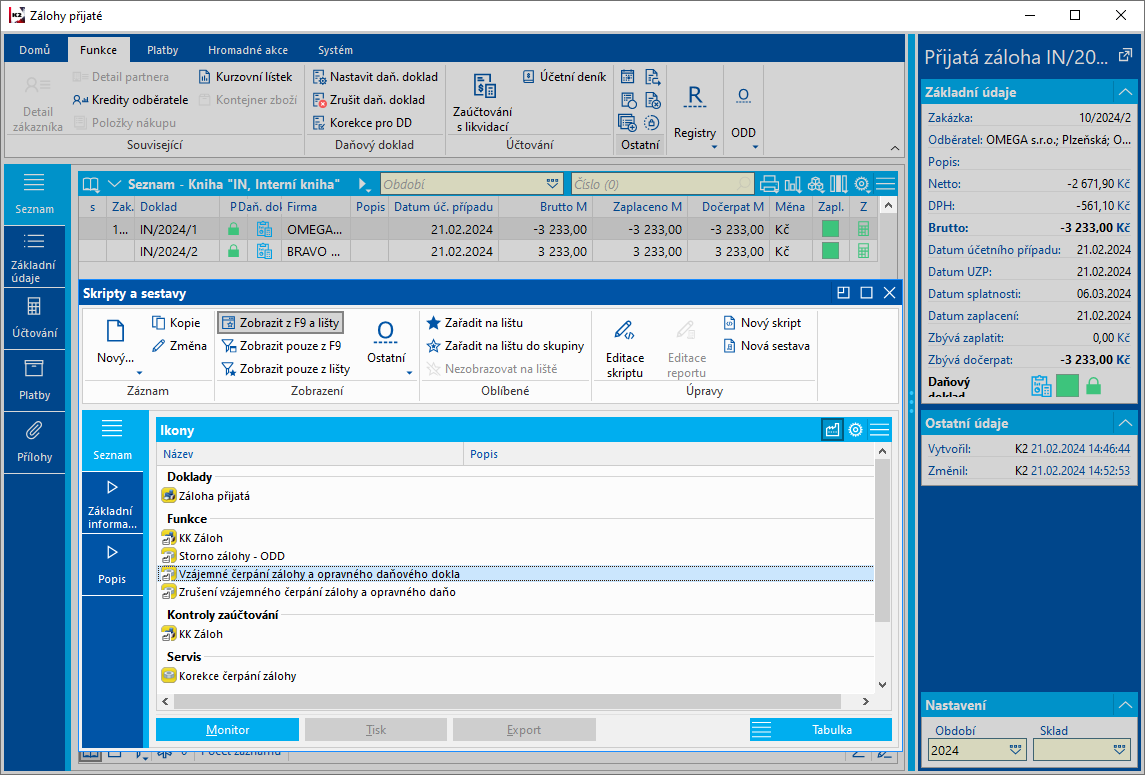The image size is (1145, 775).
Task: Collapse the Základní údaje panel
Action: (x=1125, y=92)
